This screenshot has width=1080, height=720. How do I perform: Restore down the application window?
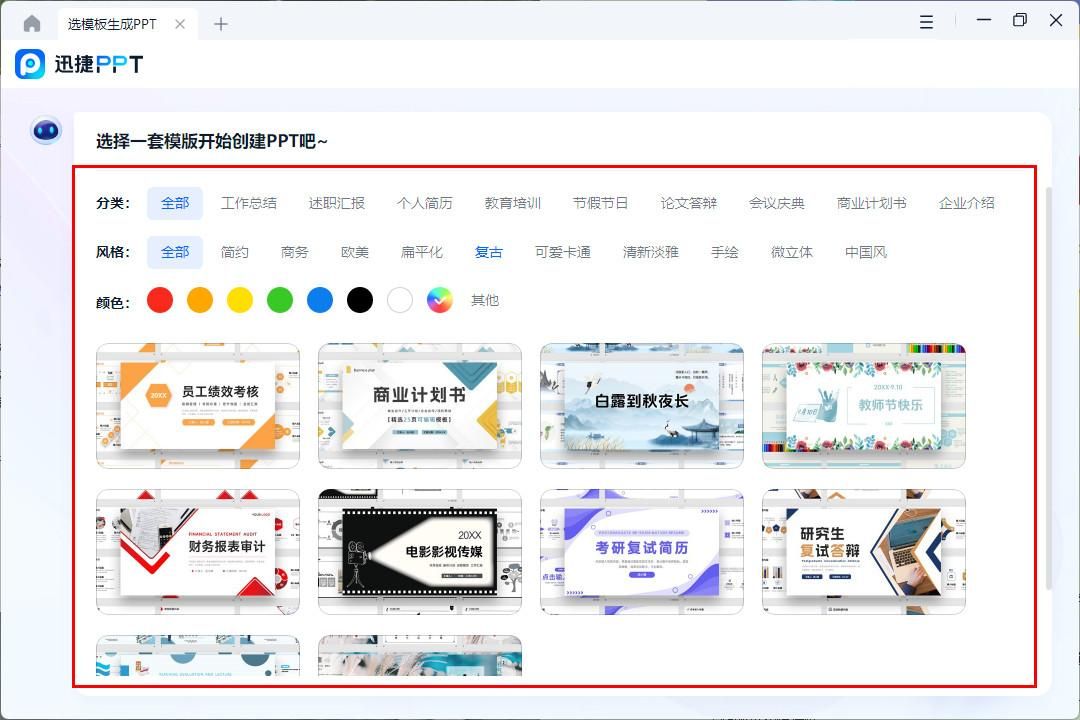point(1020,20)
